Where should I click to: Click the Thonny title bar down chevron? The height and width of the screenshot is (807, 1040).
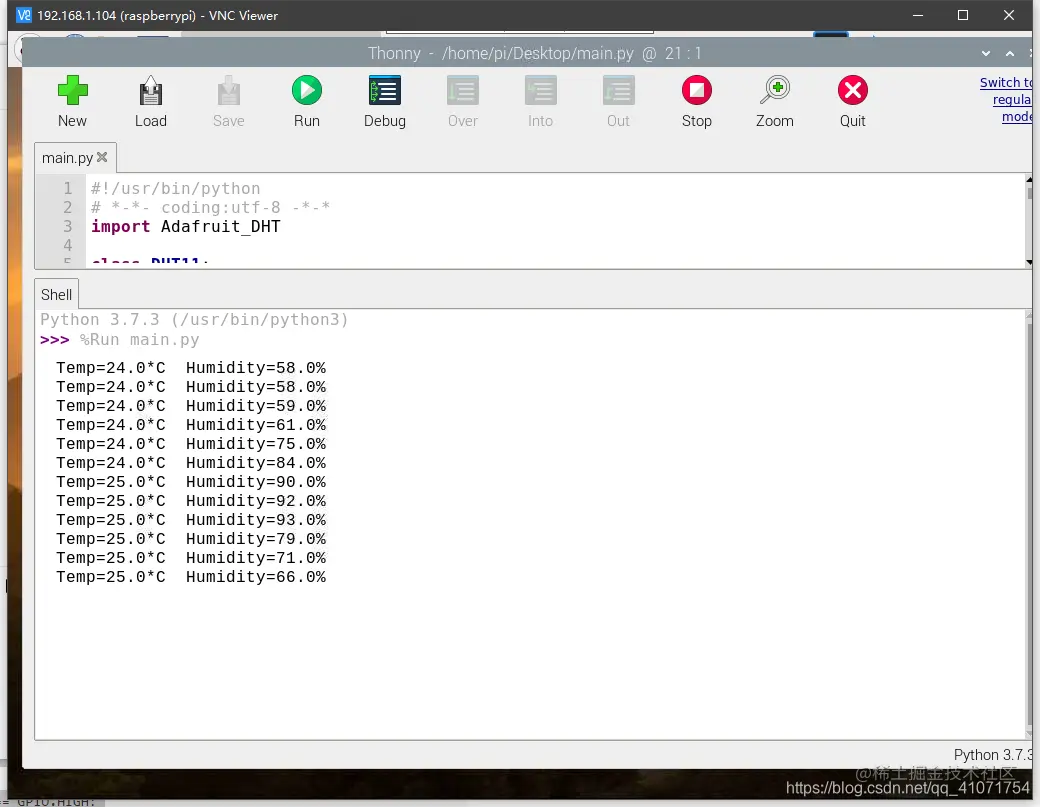point(986,54)
